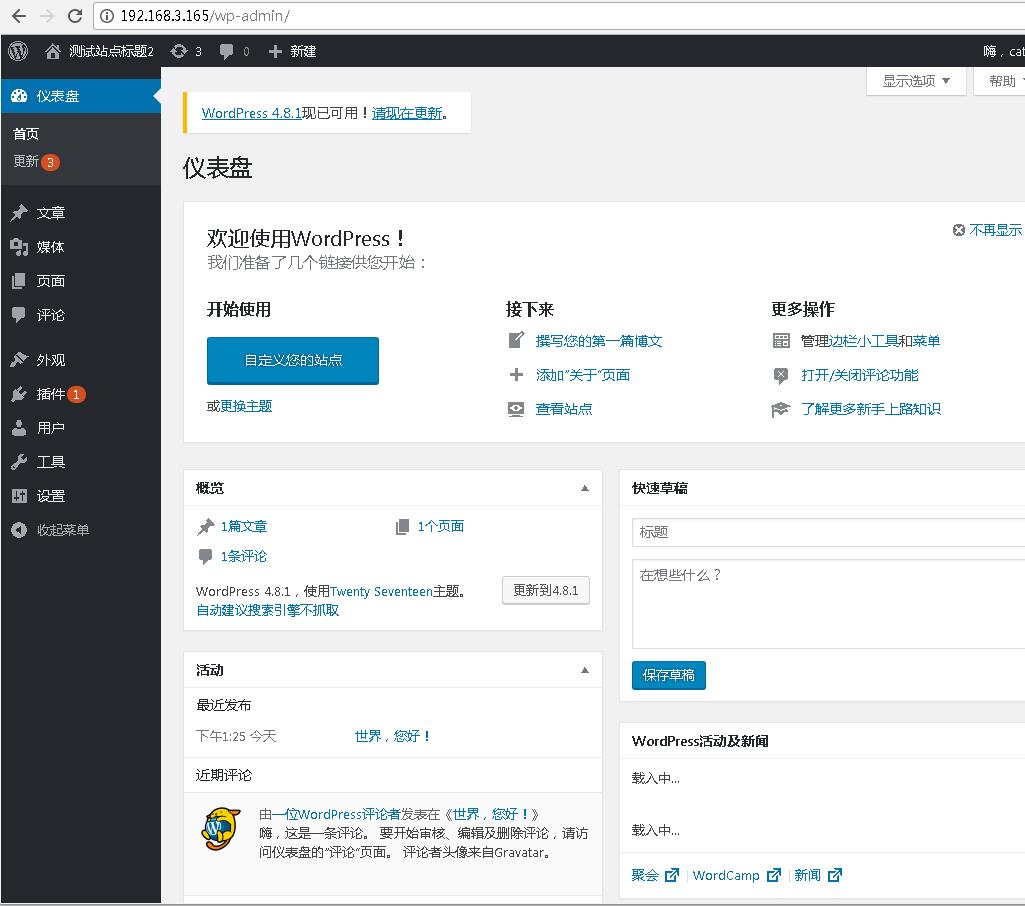Click the plus icon beside 添加"关于"页面

(516, 375)
